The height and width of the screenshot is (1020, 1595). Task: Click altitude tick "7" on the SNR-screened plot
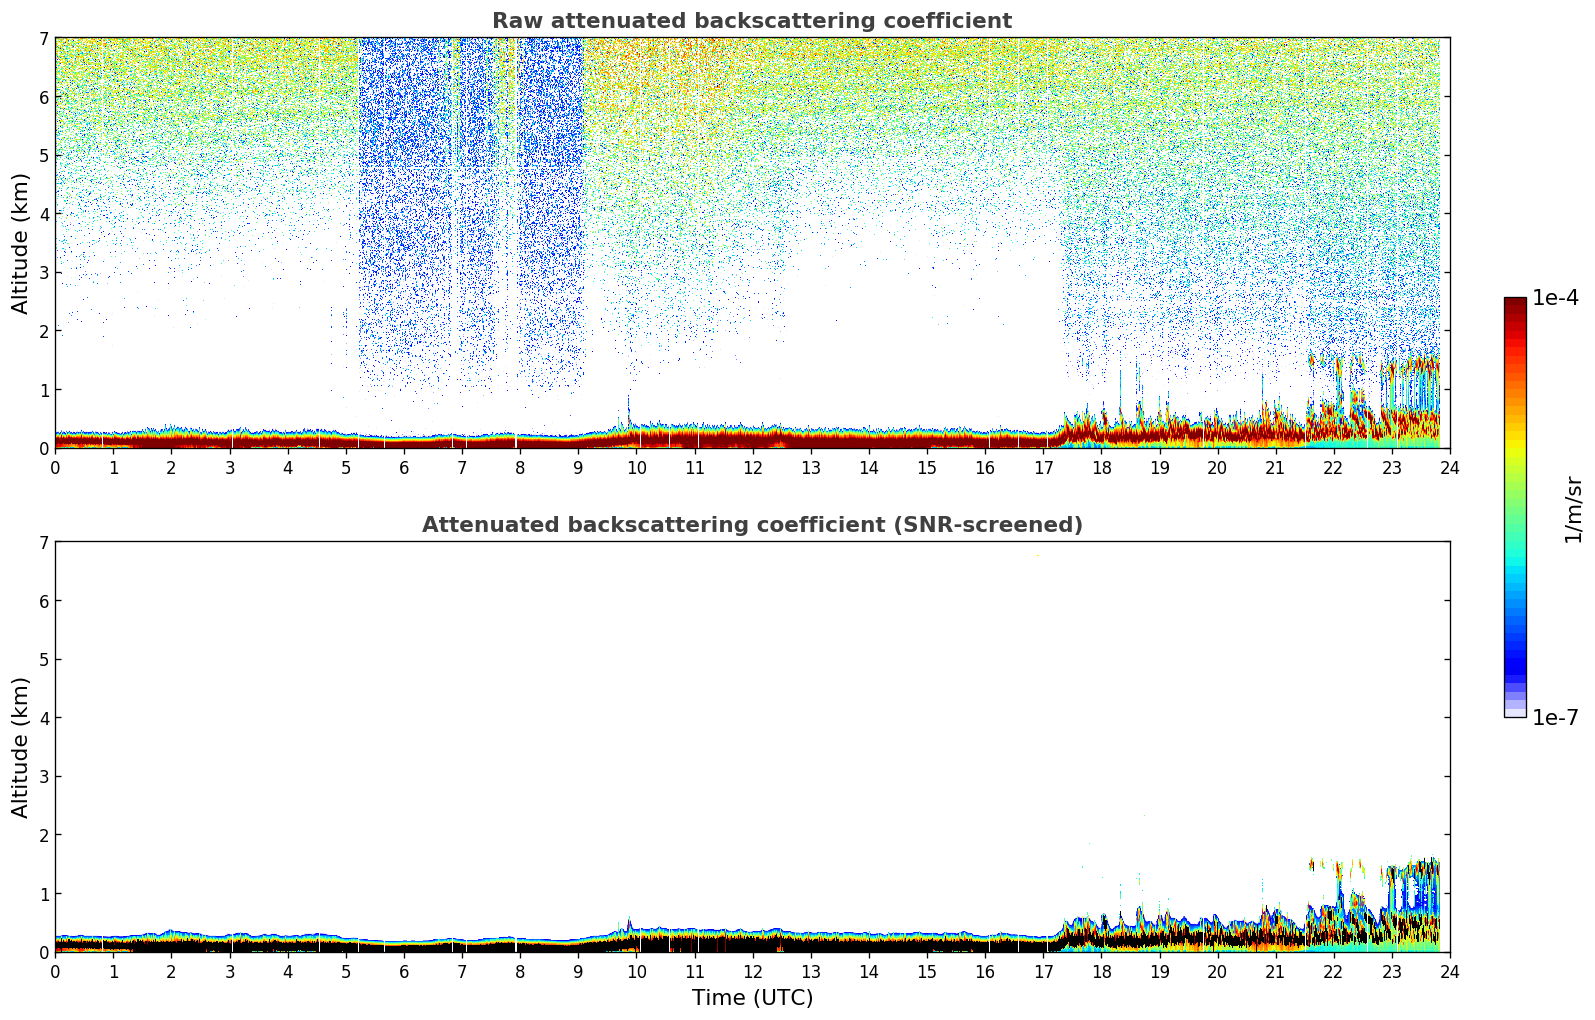[43, 543]
